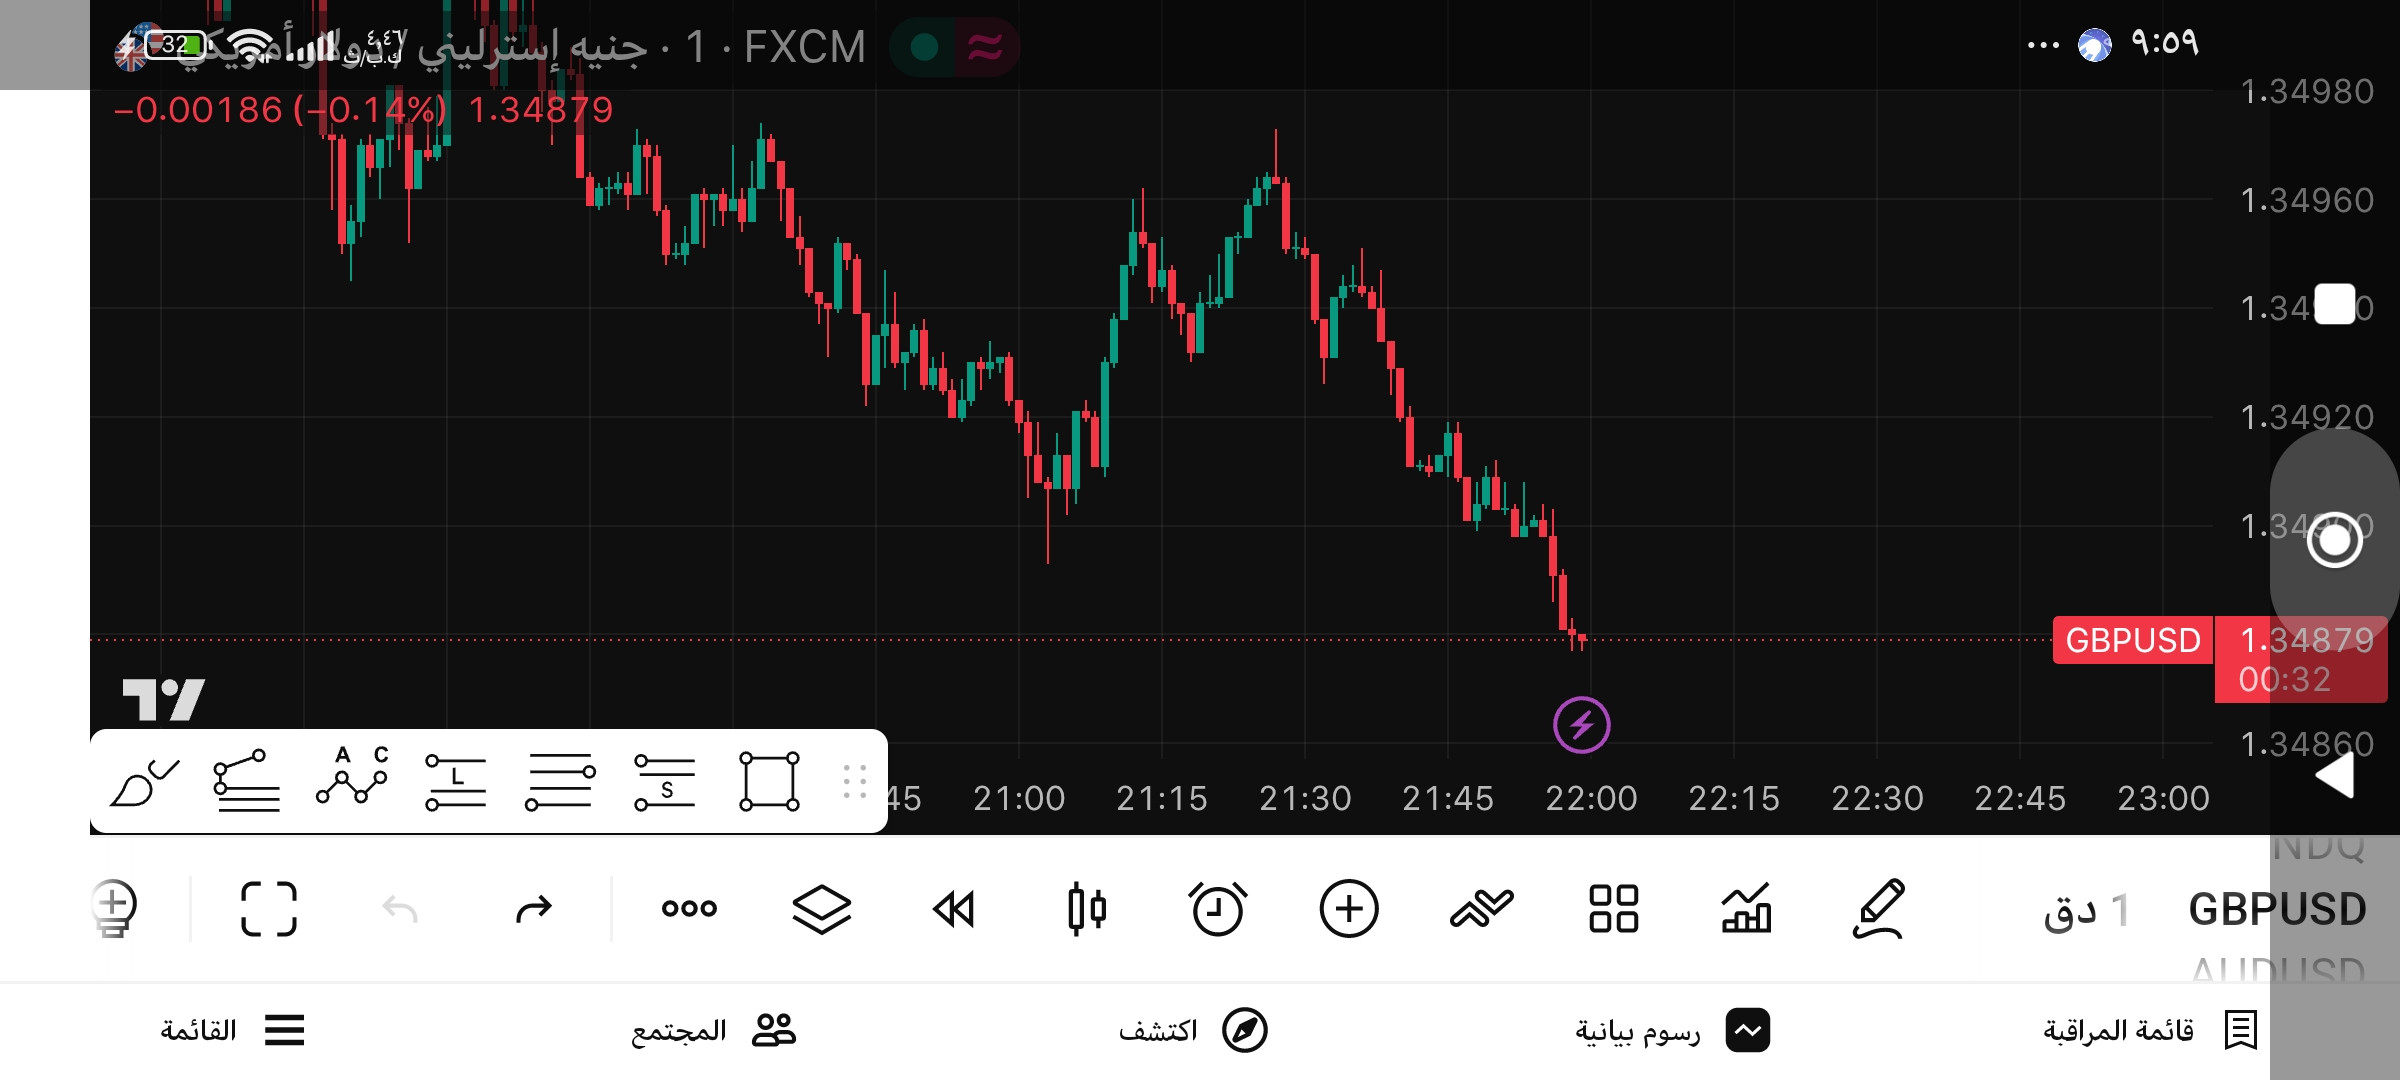
Task: Tap the redo arrow button
Action: [533, 909]
